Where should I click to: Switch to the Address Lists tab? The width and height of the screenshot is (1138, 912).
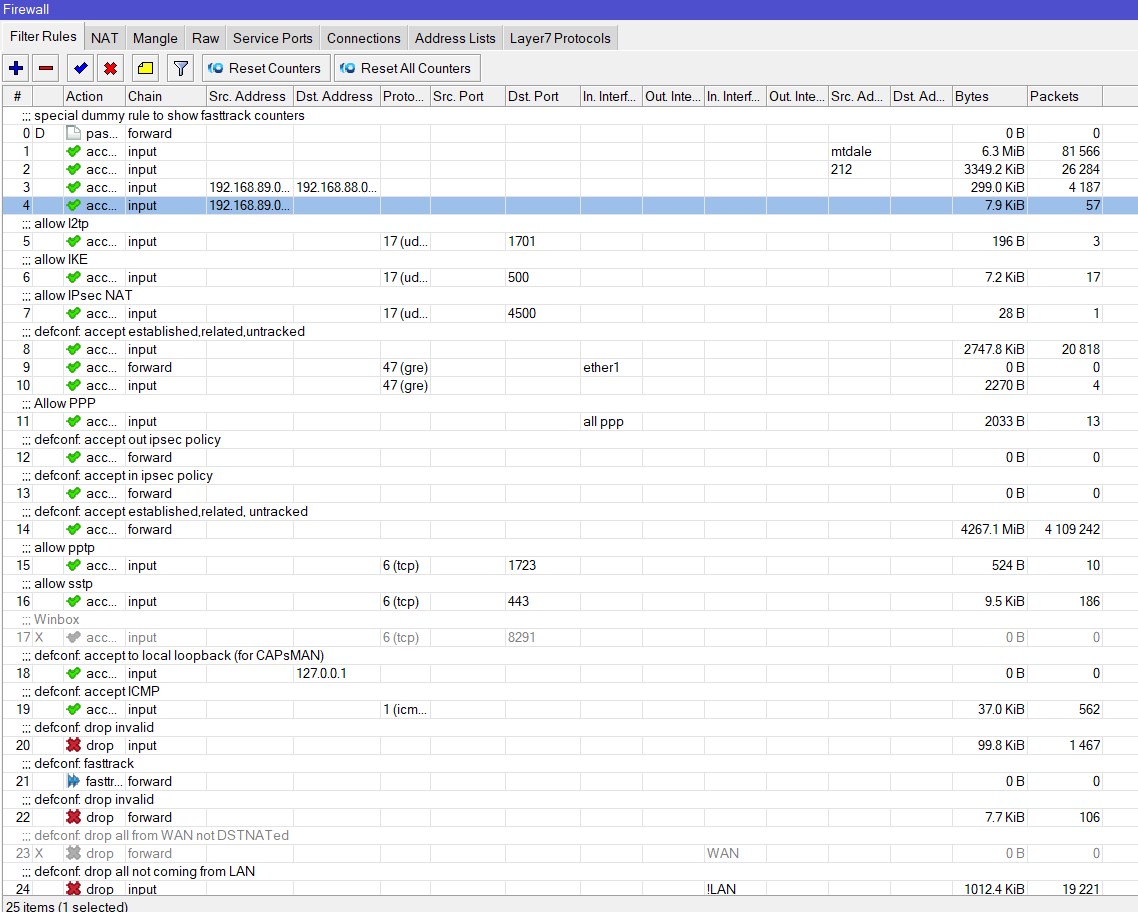click(455, 38)
